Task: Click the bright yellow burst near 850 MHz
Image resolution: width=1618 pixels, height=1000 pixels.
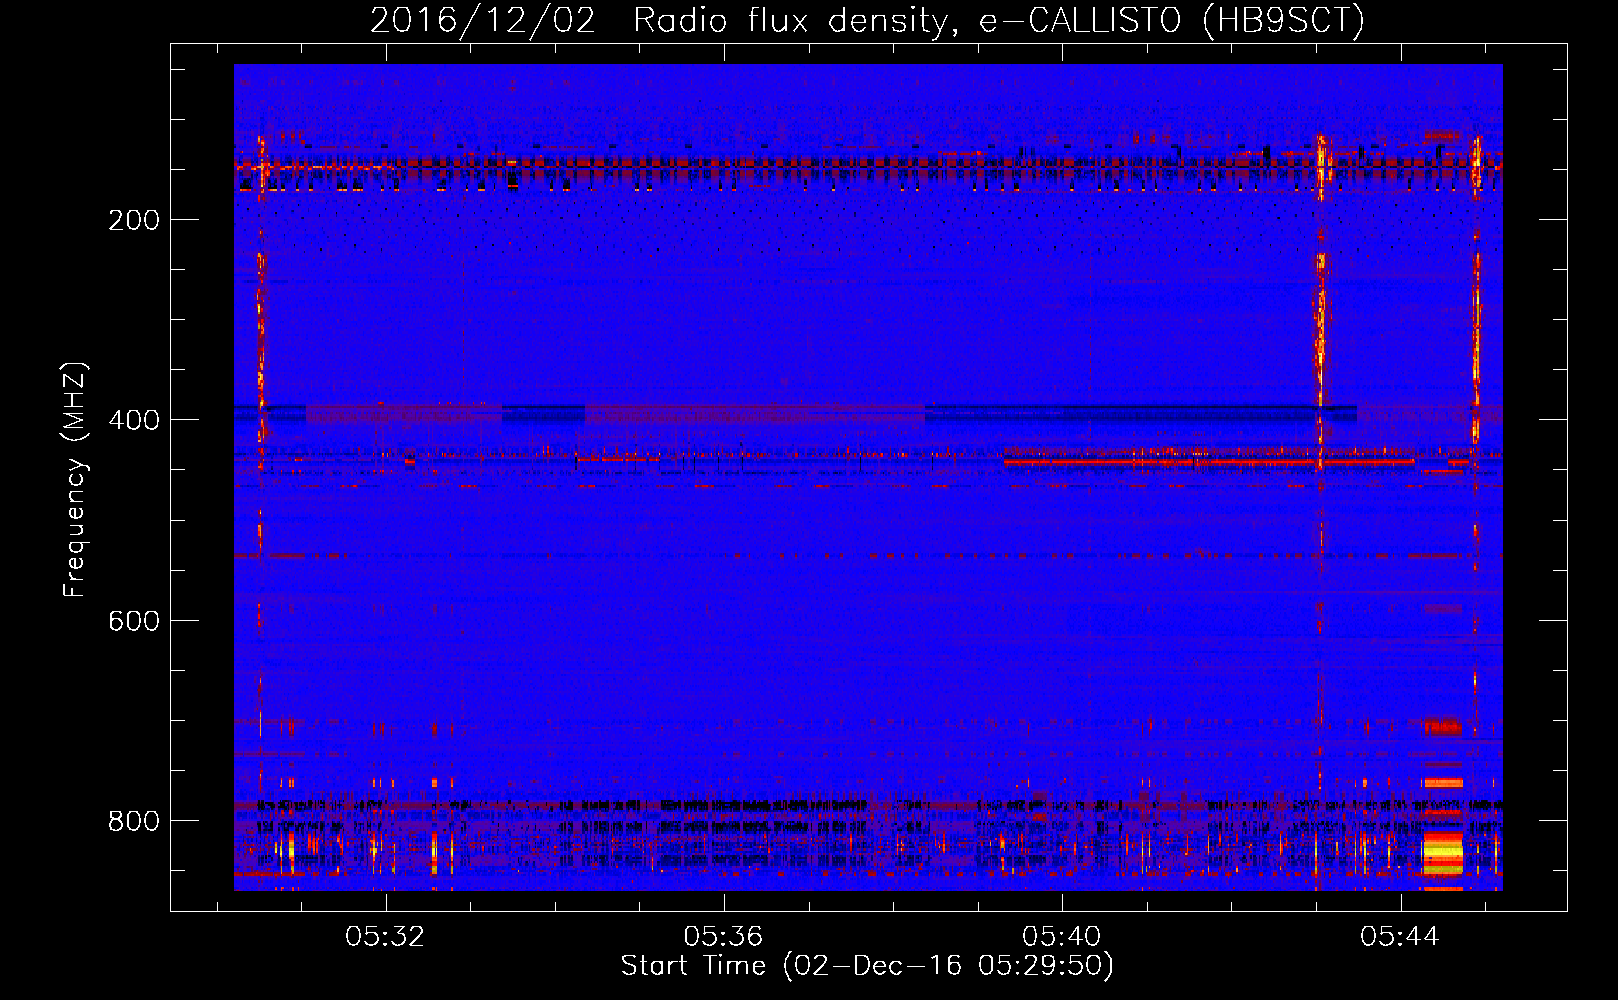Action: 1443,853
